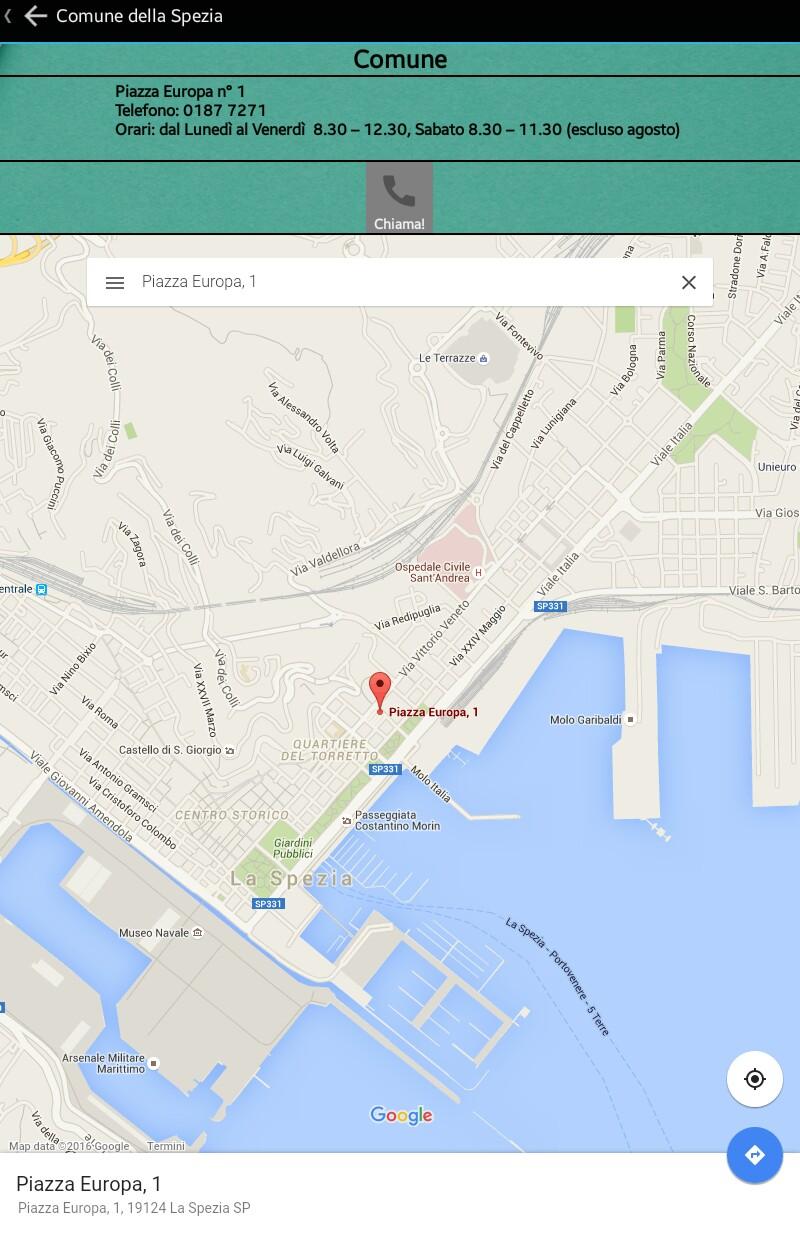Viewport: 800px width, 1243px height.
Task: Tap the back arrow beside Comune della Spezia
Action: (36, 16)
